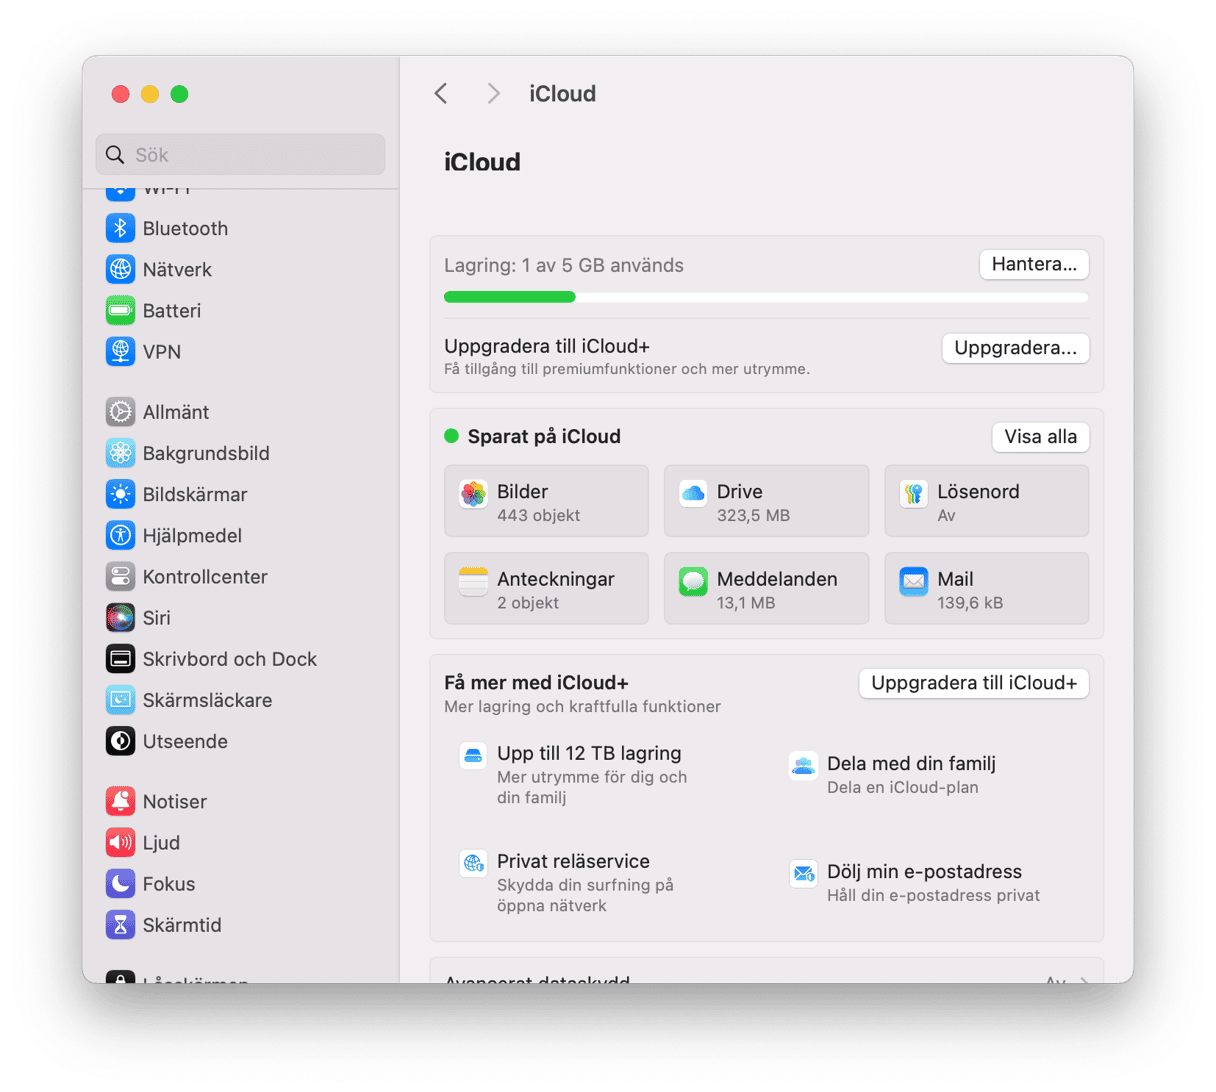Click the Uppgradera... button

(x=1015, y=348)
